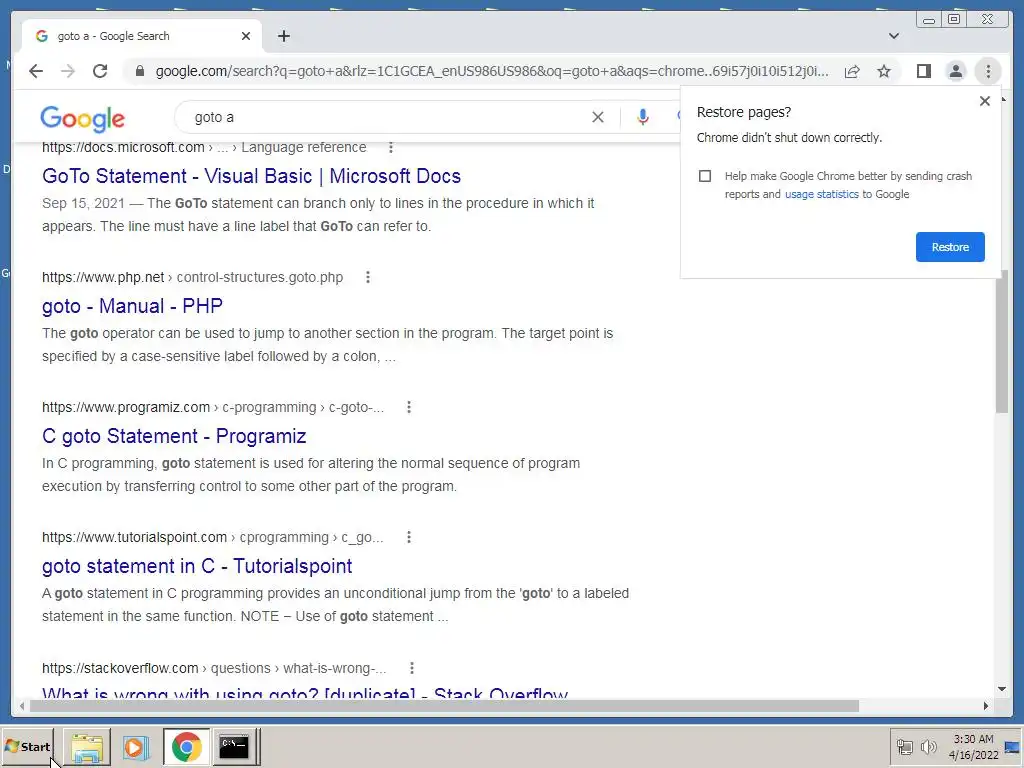
Task: Click the Google logo
Action: tap(82, 118)
